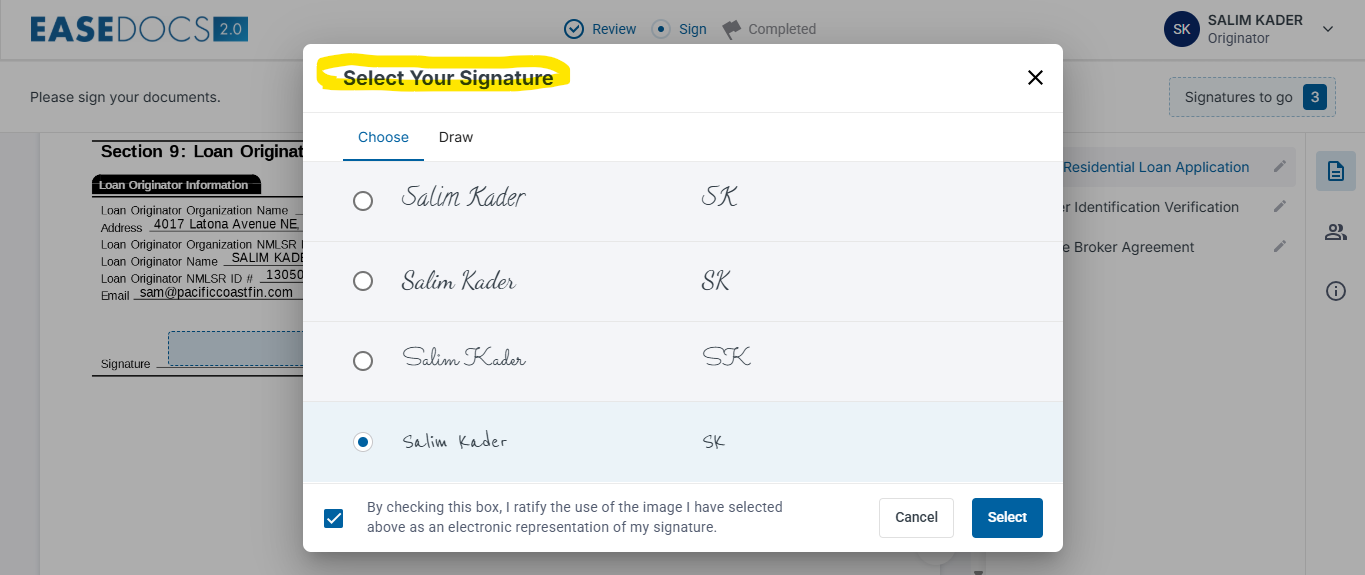Image resolution: width=1365 pixels, height=575 pixels.
Task: Click the Signatures to go counter
Action: pyautogui.click(x=1251, y=97)
